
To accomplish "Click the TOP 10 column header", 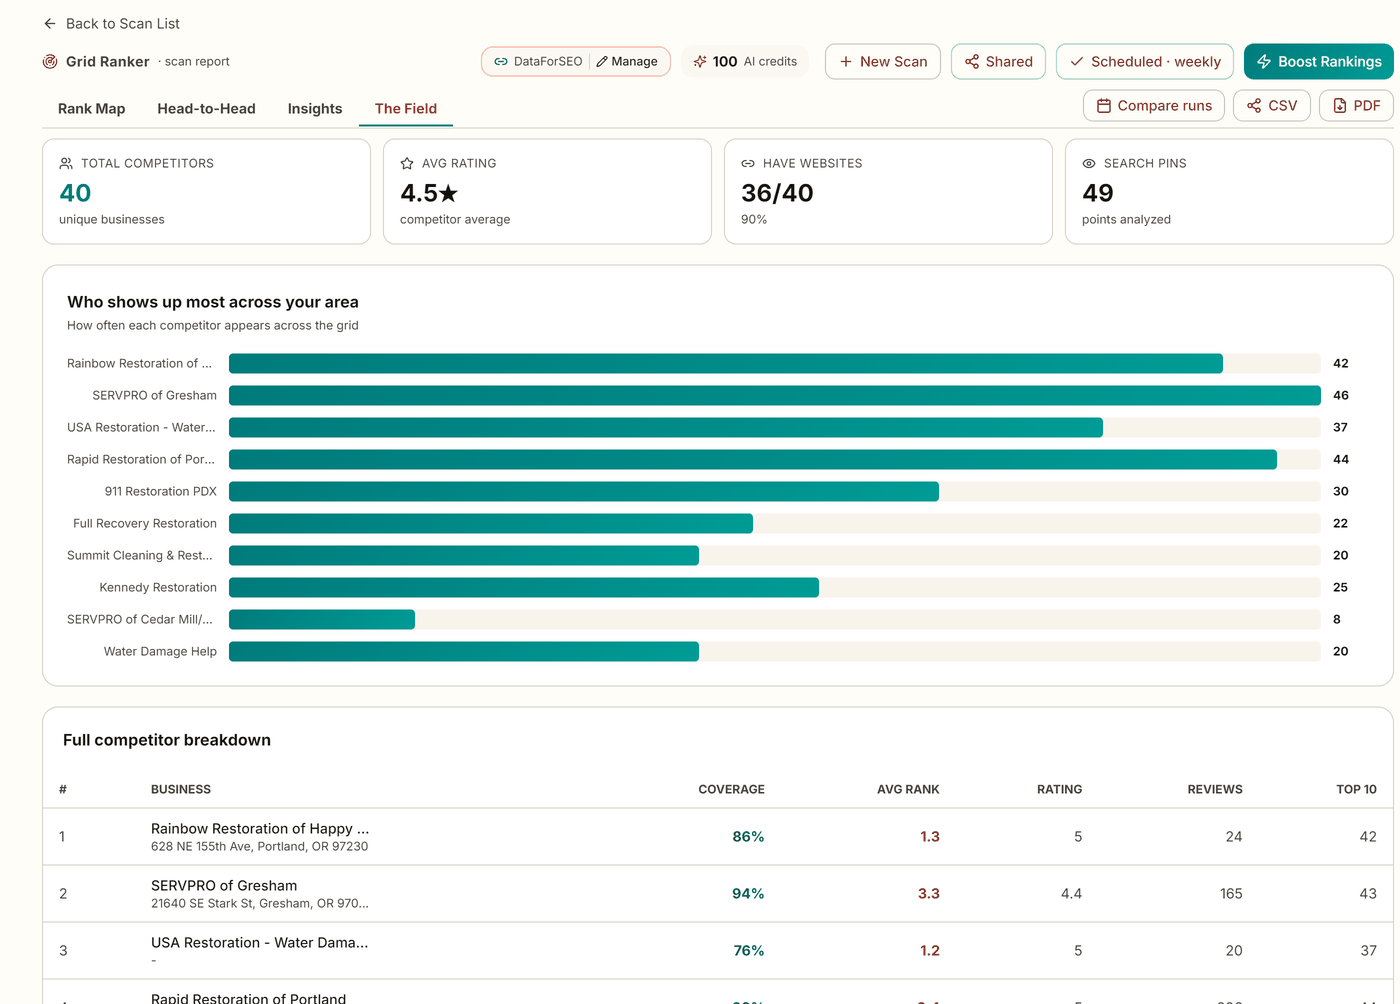I will point(1356,790).
